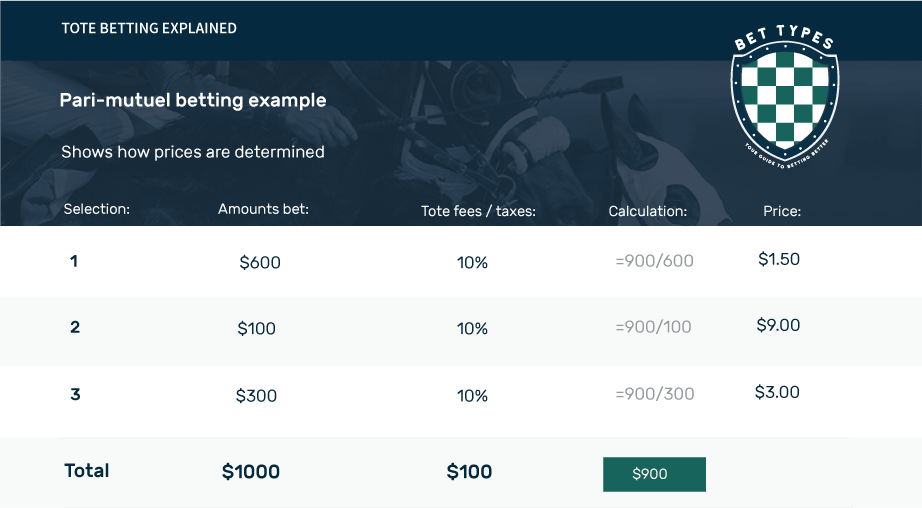Click the Shows how prices are determined subtitle
This screenshot has height=508, width=922.
tap(193, 152)
